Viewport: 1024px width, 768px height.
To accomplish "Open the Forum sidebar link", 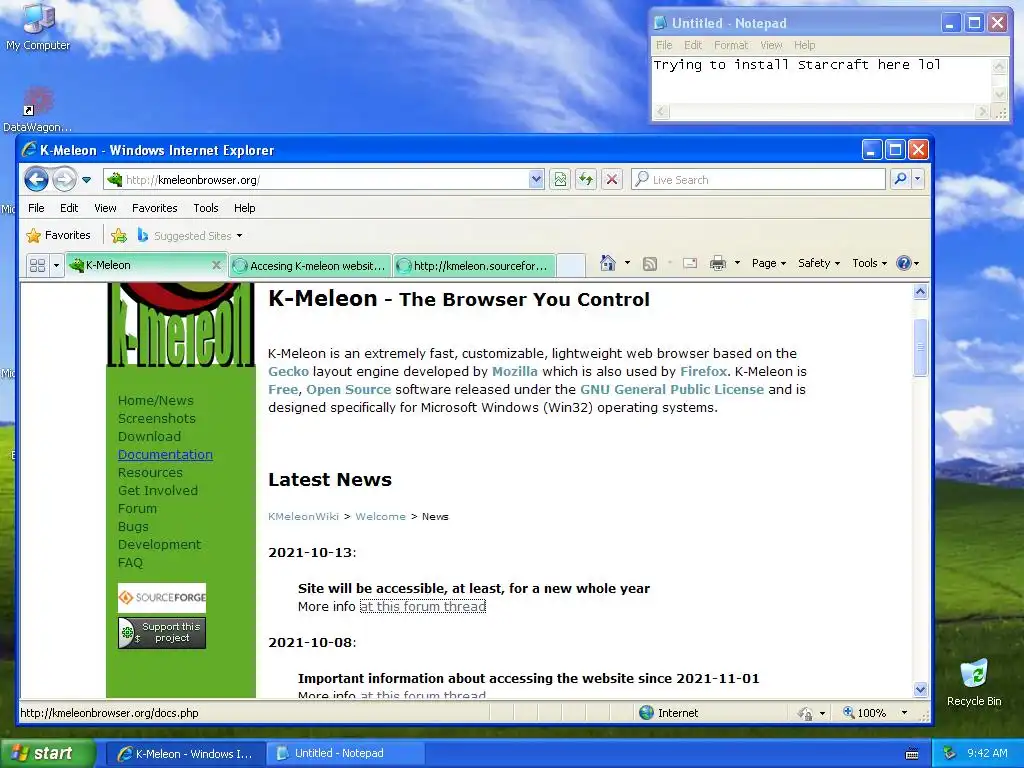I will point(137,508).
